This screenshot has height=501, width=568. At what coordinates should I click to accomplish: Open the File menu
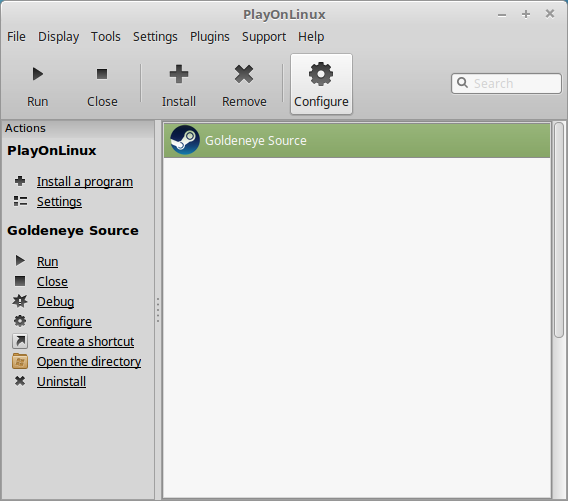pyautogui.click(x=16, y=37)
